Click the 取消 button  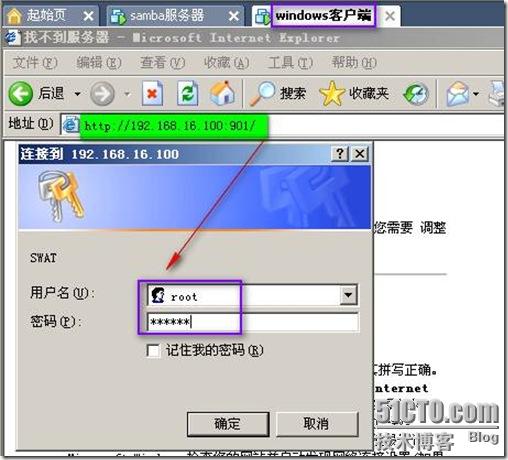317,424
